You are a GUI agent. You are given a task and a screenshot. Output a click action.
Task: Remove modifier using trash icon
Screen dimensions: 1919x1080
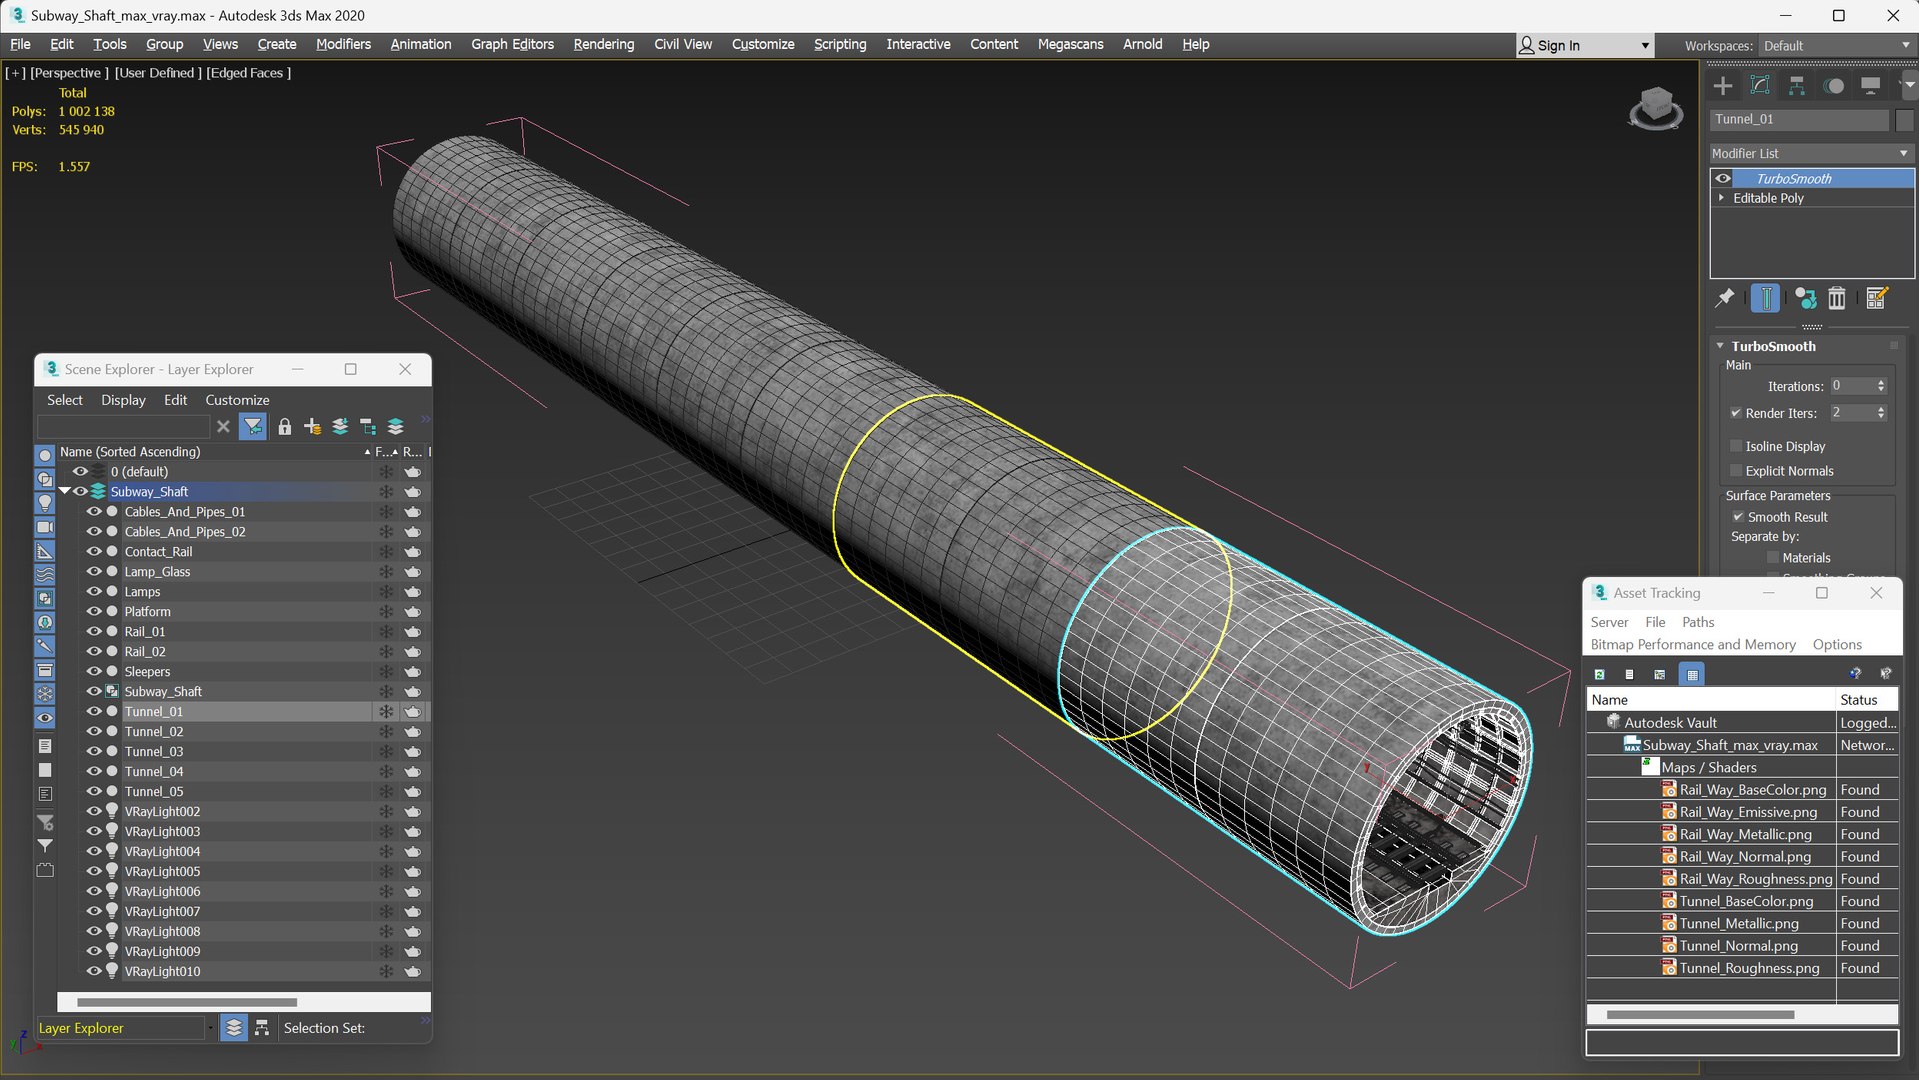[x=1837, y=298]
